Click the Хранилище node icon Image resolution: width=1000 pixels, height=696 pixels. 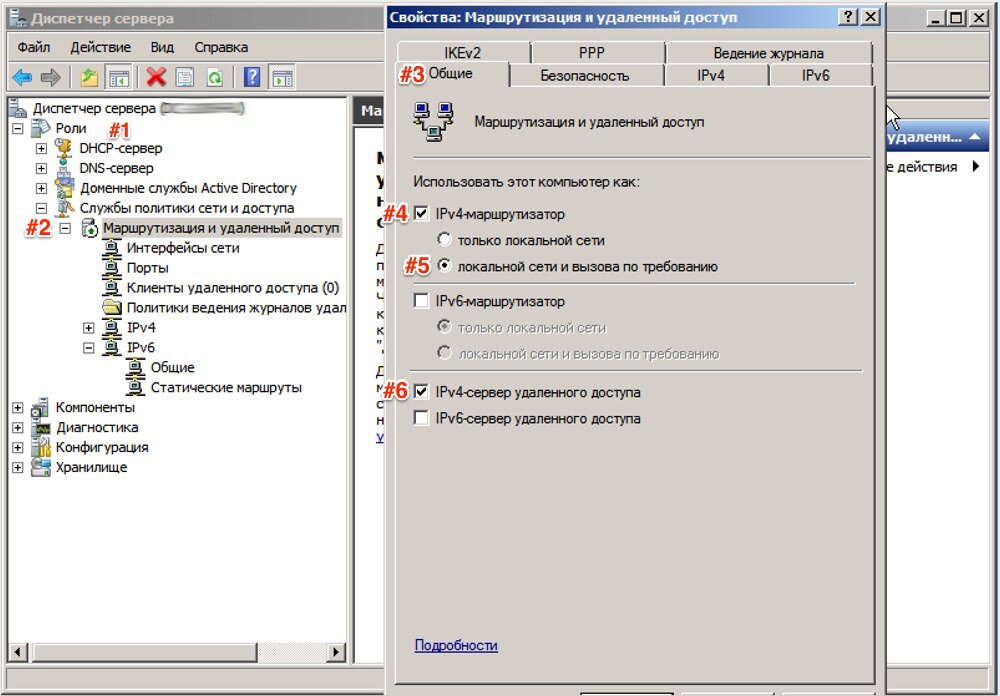click(x=40, y=467)
